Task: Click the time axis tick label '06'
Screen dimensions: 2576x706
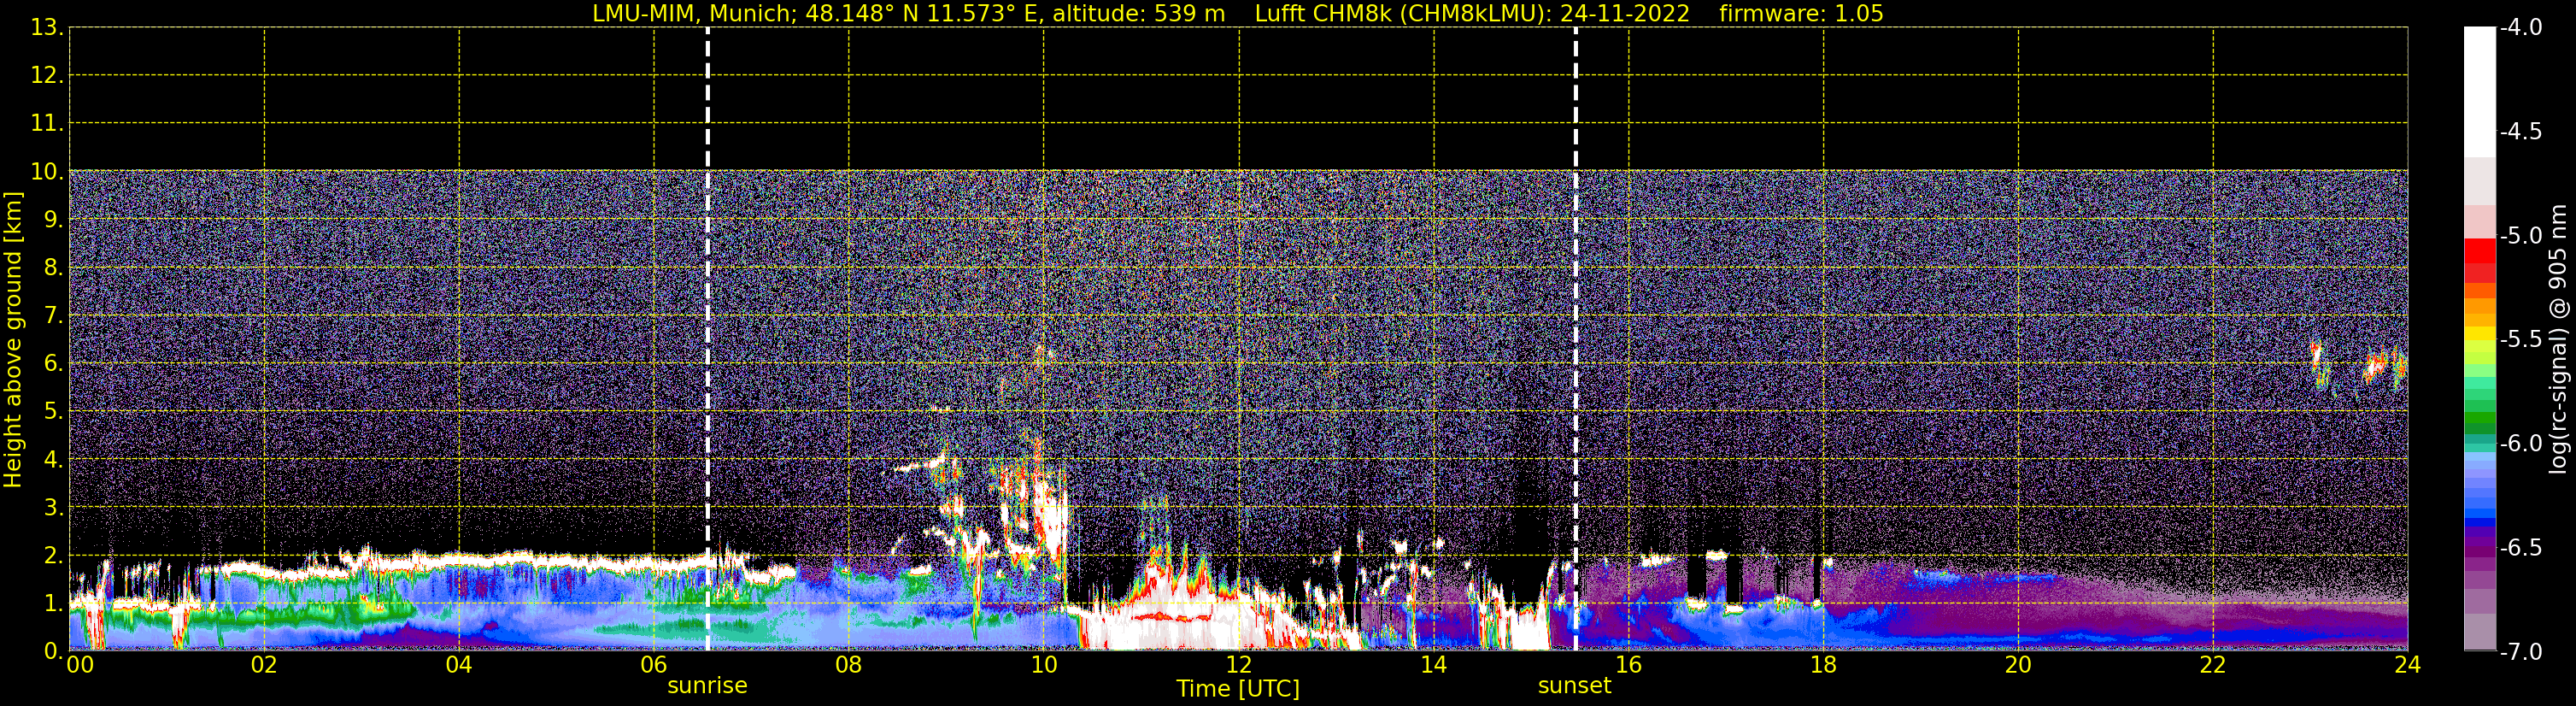Action: (x=654, y=665)
